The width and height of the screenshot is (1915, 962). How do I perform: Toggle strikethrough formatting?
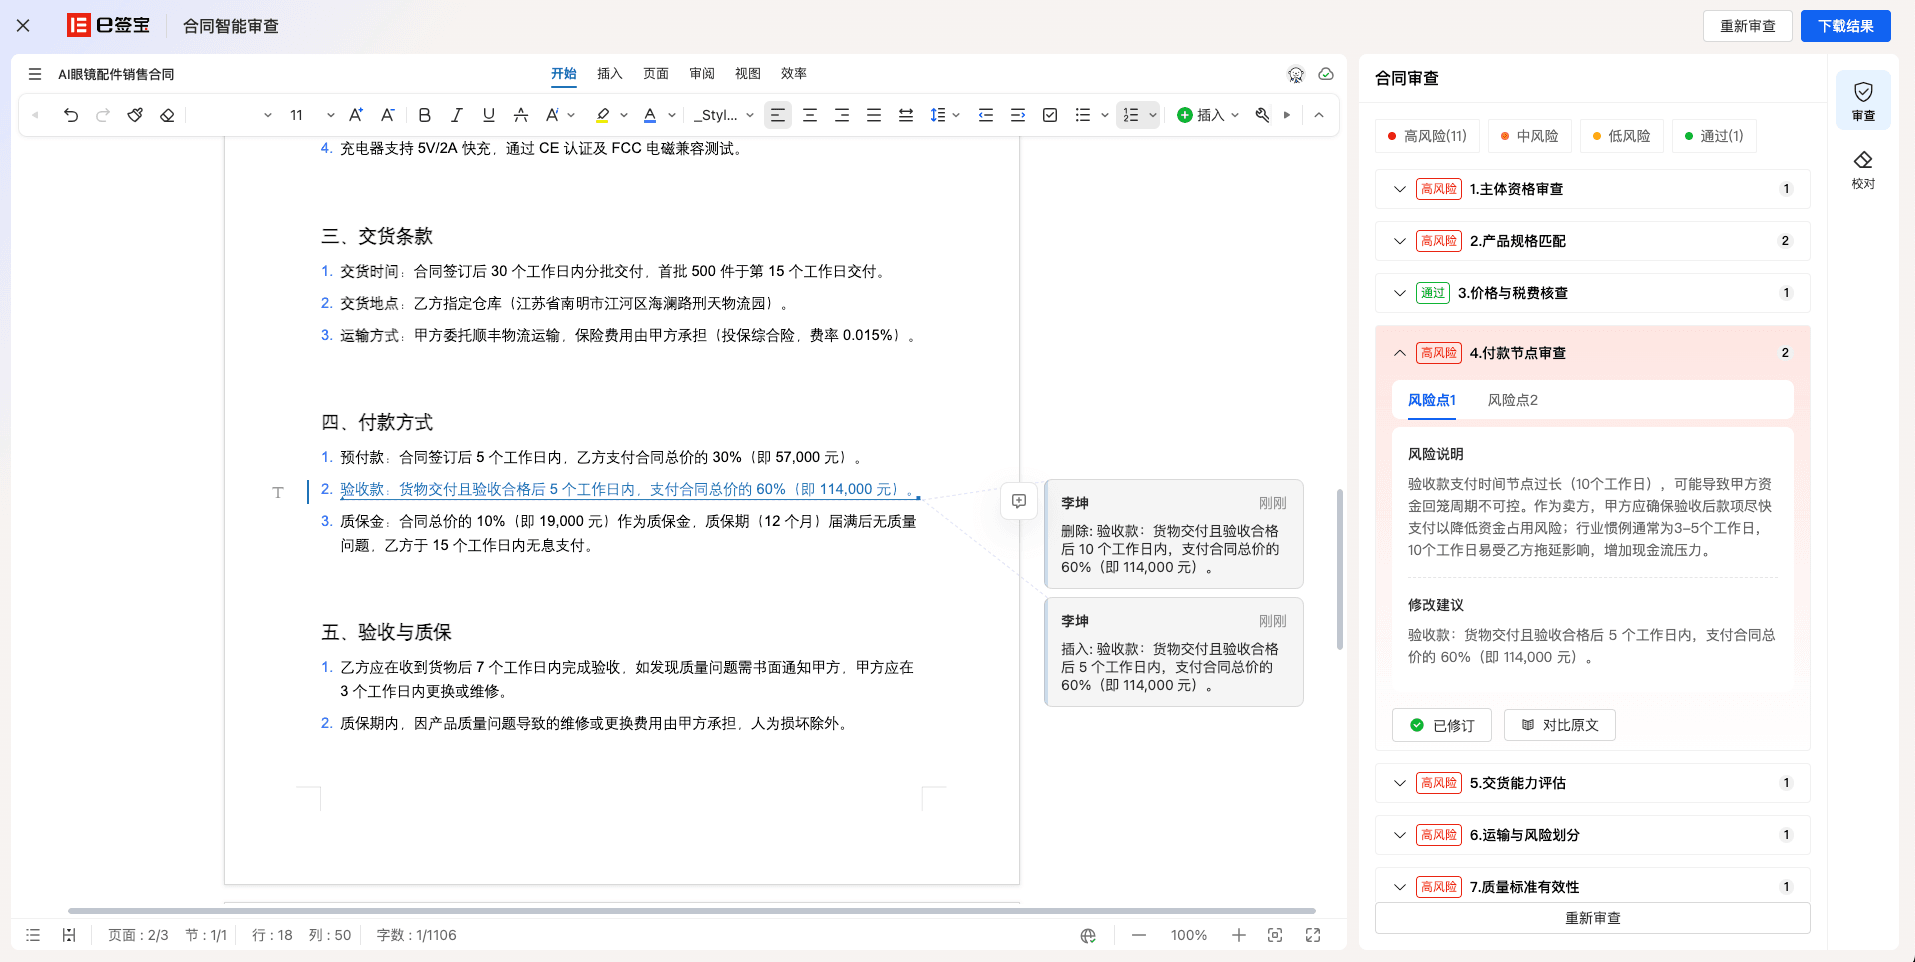(x=520, y=115)
